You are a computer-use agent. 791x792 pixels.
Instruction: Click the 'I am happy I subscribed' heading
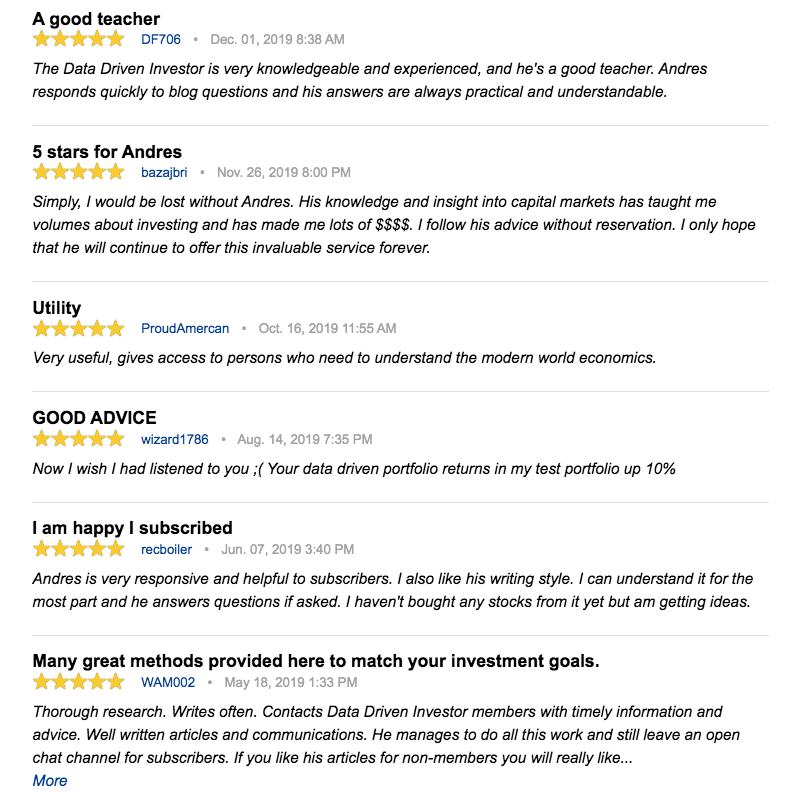(x=132, y=528)
